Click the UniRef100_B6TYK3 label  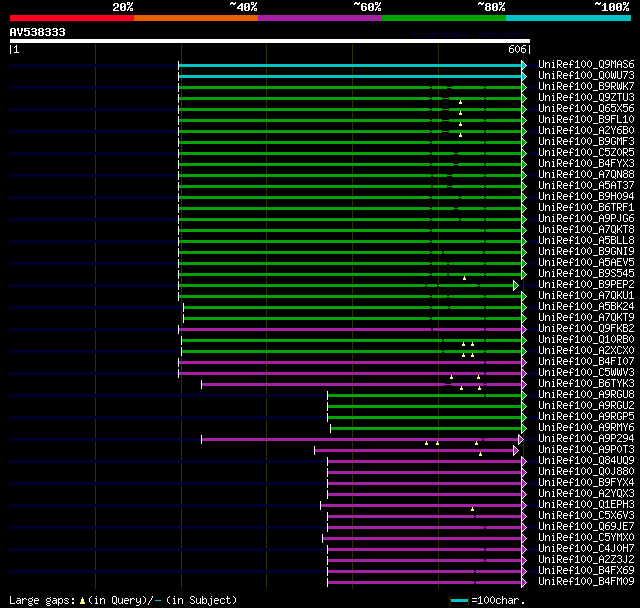586,384
